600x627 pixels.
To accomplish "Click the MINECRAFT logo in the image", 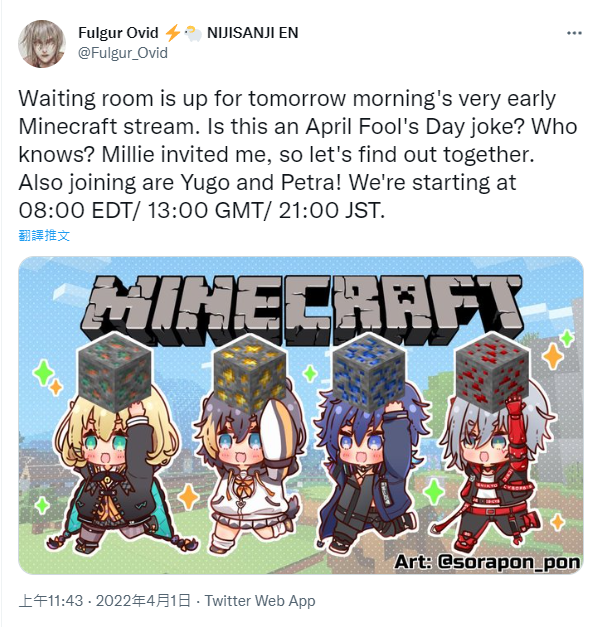I will (x=302, y=308).
